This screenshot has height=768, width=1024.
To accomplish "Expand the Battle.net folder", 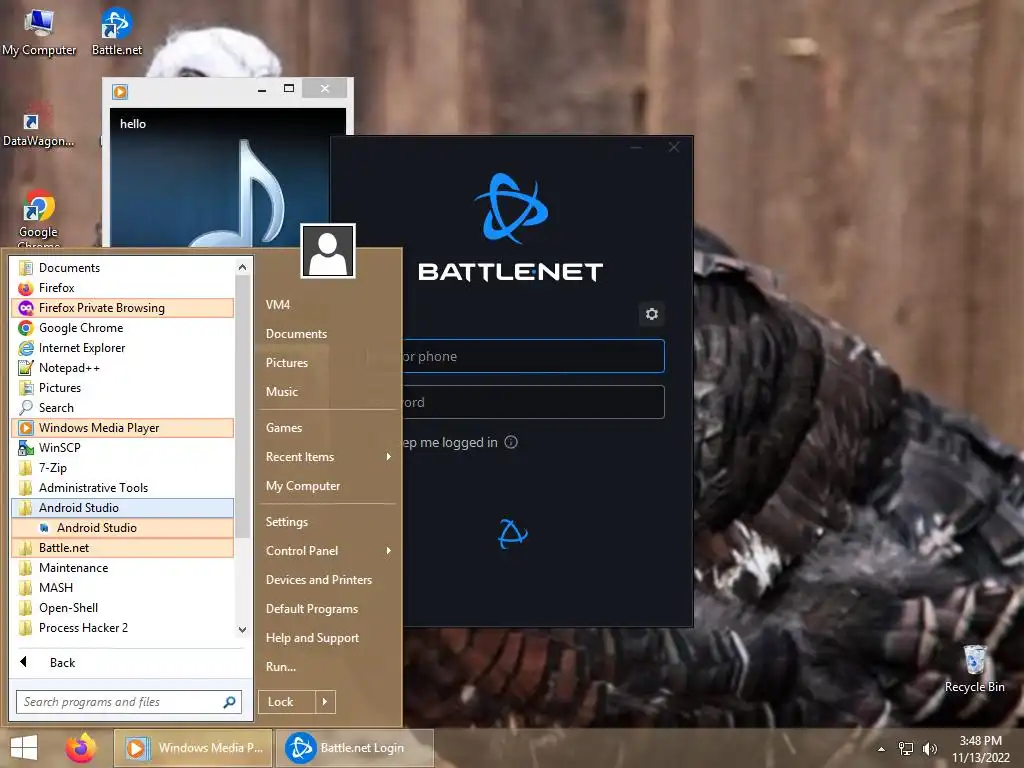I will pyautogui.click(x=123, y=548).
